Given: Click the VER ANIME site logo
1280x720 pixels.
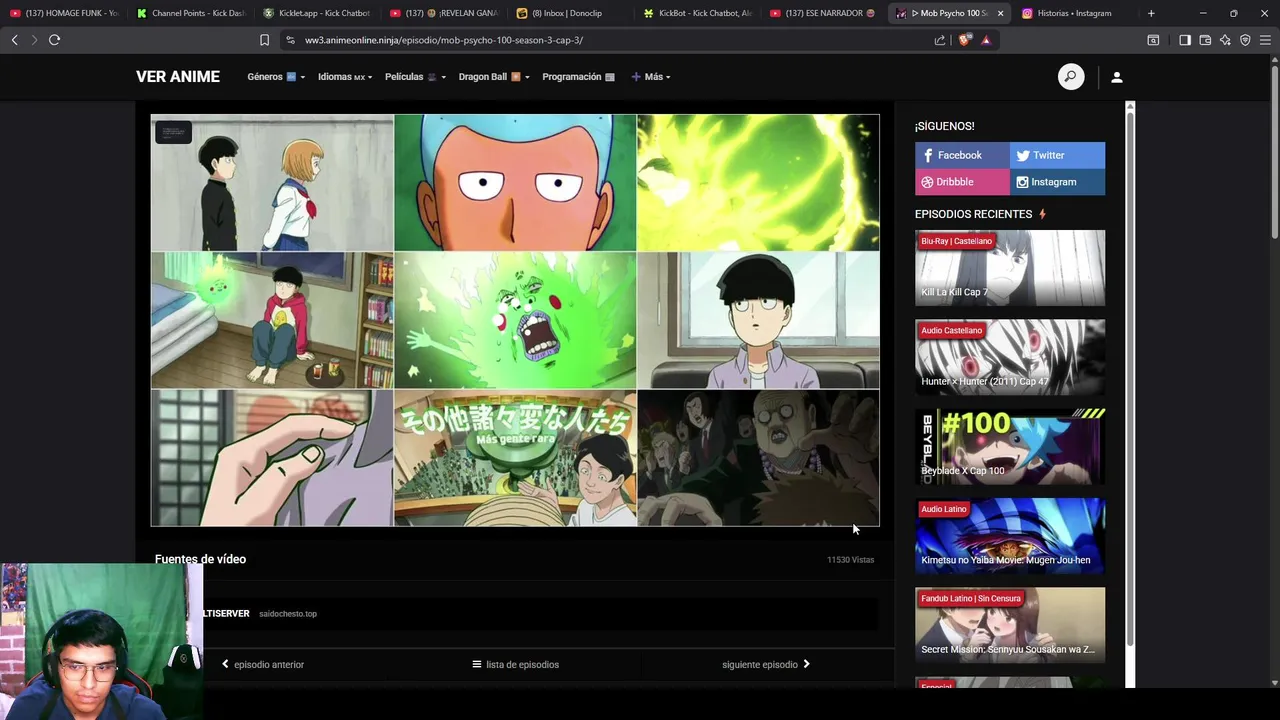Looking at the screenshot, I should tap(178, 77).
